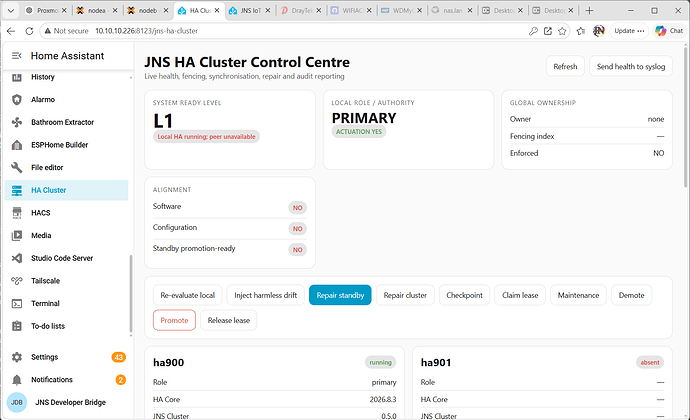The width and height of the screenshot is (690, 420).
Task: Click Notifications badge showing 2
Action: point(121,379)
